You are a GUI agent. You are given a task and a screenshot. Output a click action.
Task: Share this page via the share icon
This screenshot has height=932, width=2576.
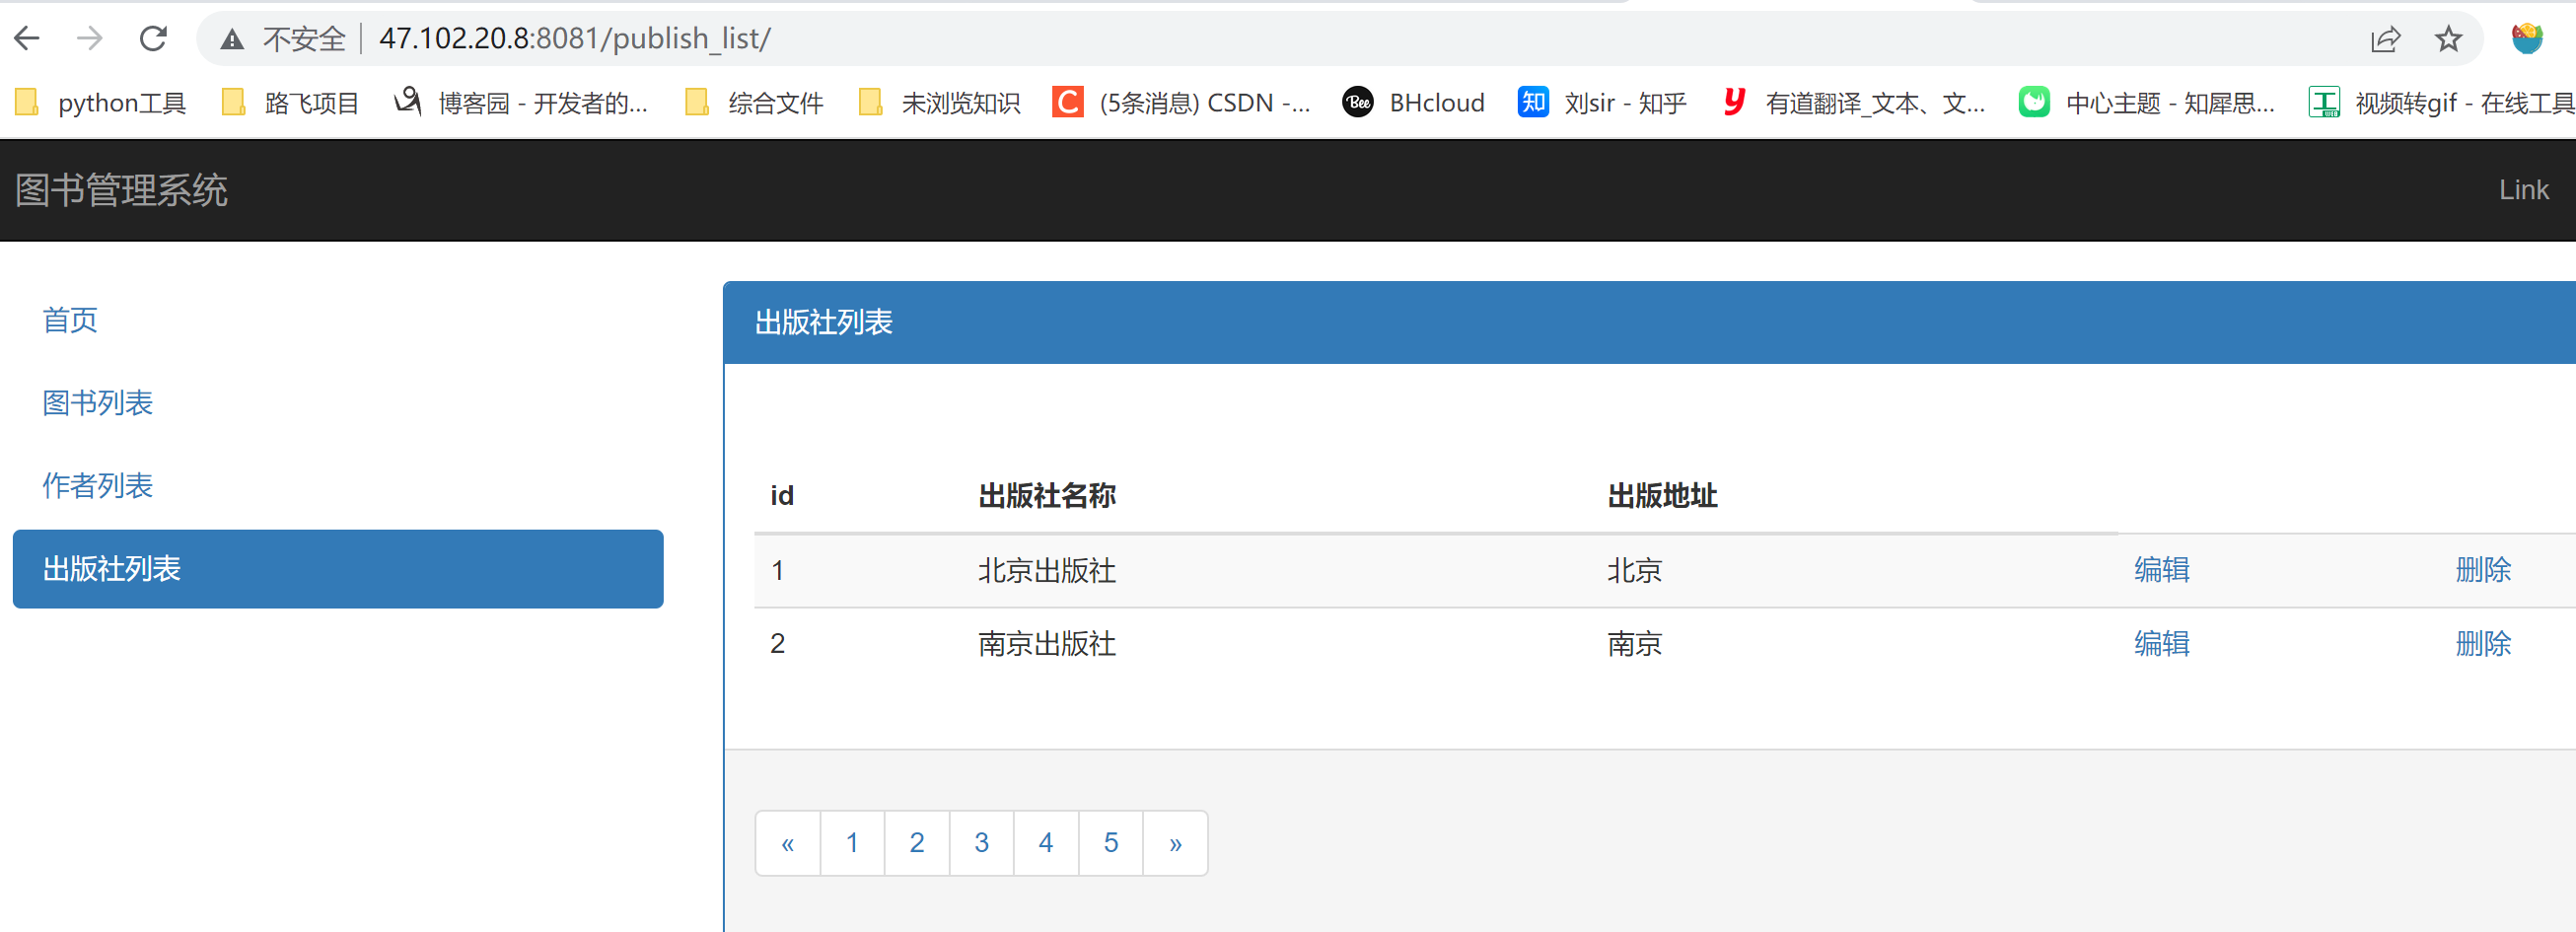pyautogui.click(x=2385, y=39)
